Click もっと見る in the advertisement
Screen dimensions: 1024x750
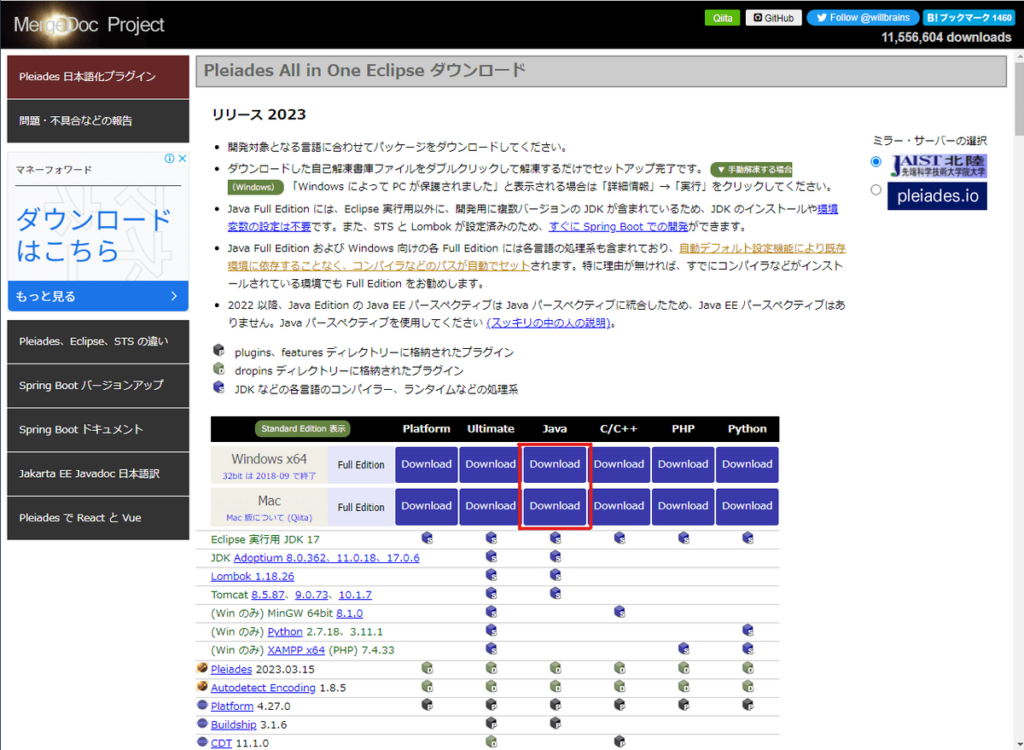98,296
